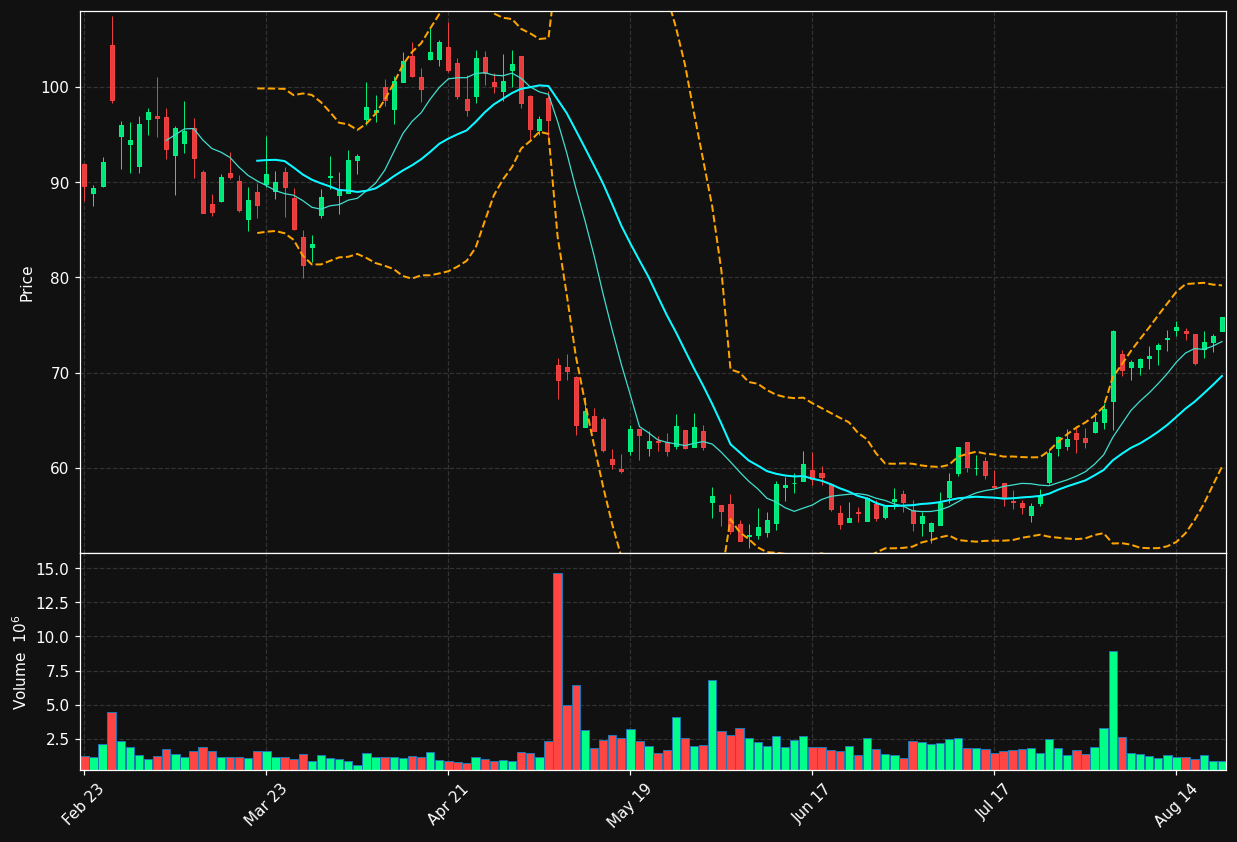Click the Volume axis title
The height and width of the screenshot is (842, 1237).
point(19,662)
